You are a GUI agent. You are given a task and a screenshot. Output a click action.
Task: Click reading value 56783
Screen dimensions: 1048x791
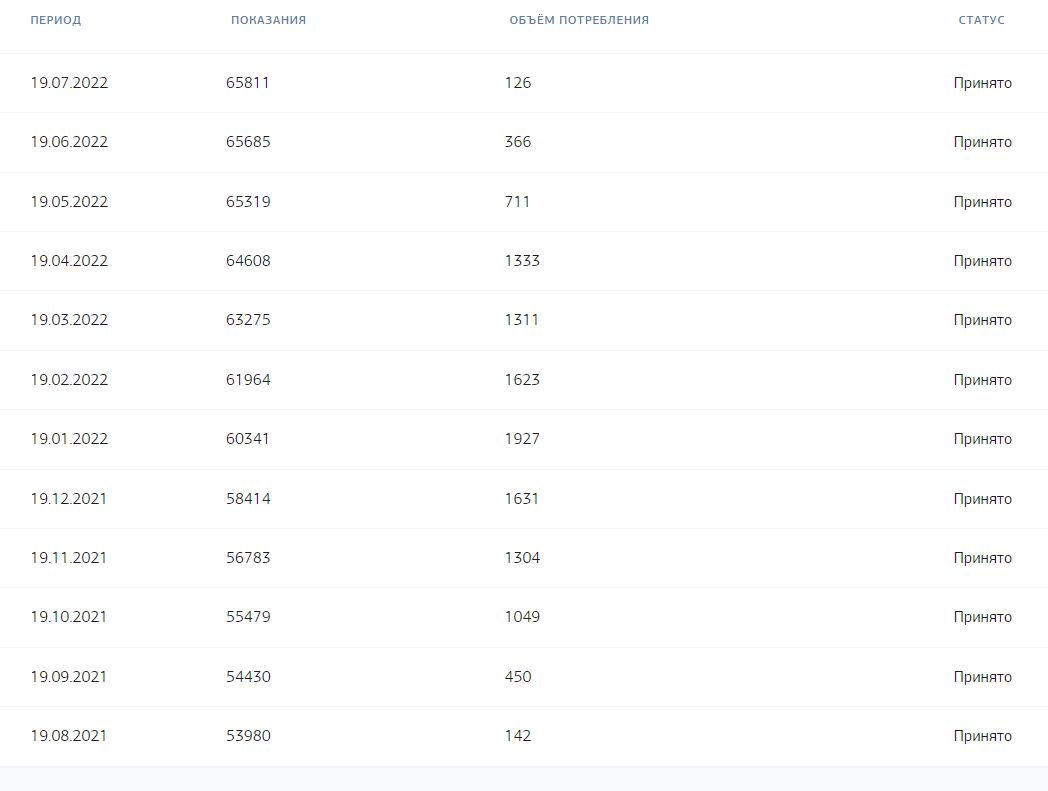(248, 558)
